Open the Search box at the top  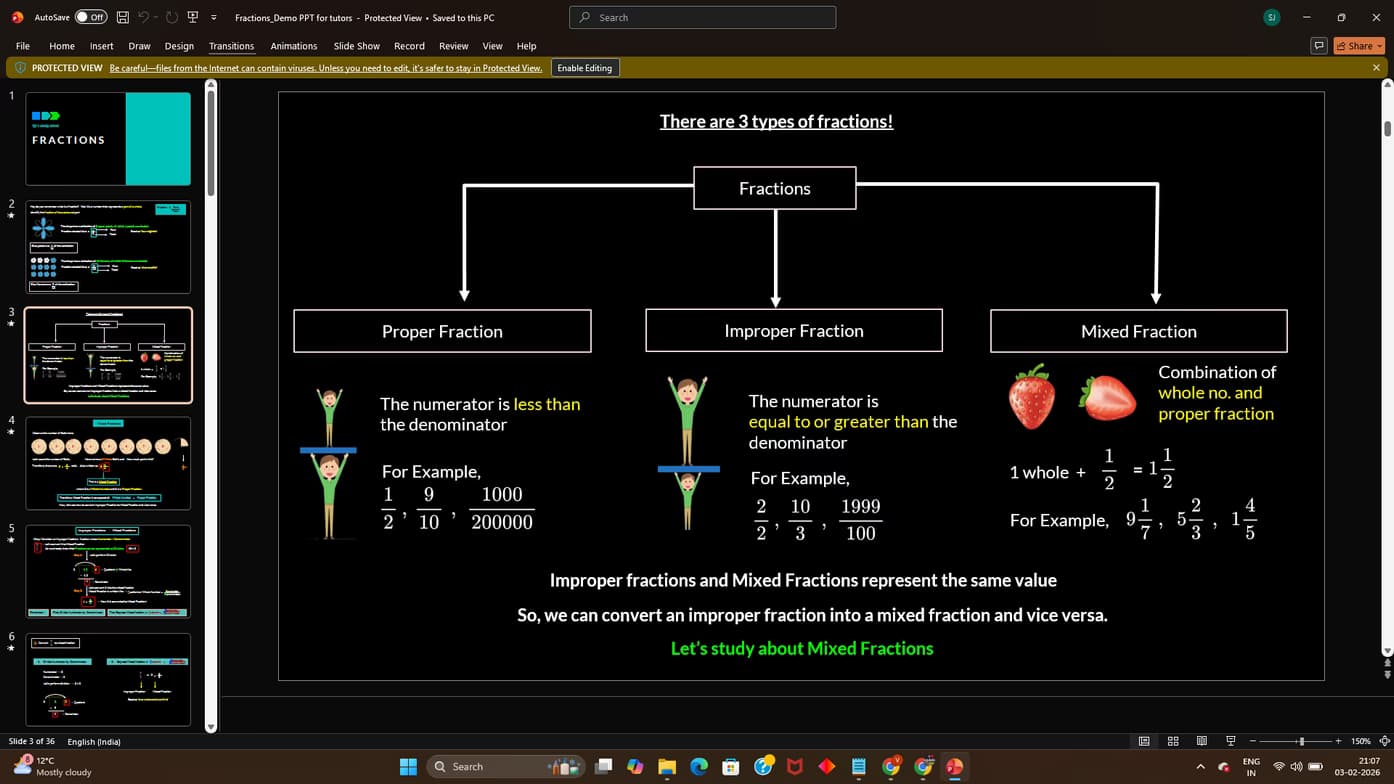tap(702, 17)
